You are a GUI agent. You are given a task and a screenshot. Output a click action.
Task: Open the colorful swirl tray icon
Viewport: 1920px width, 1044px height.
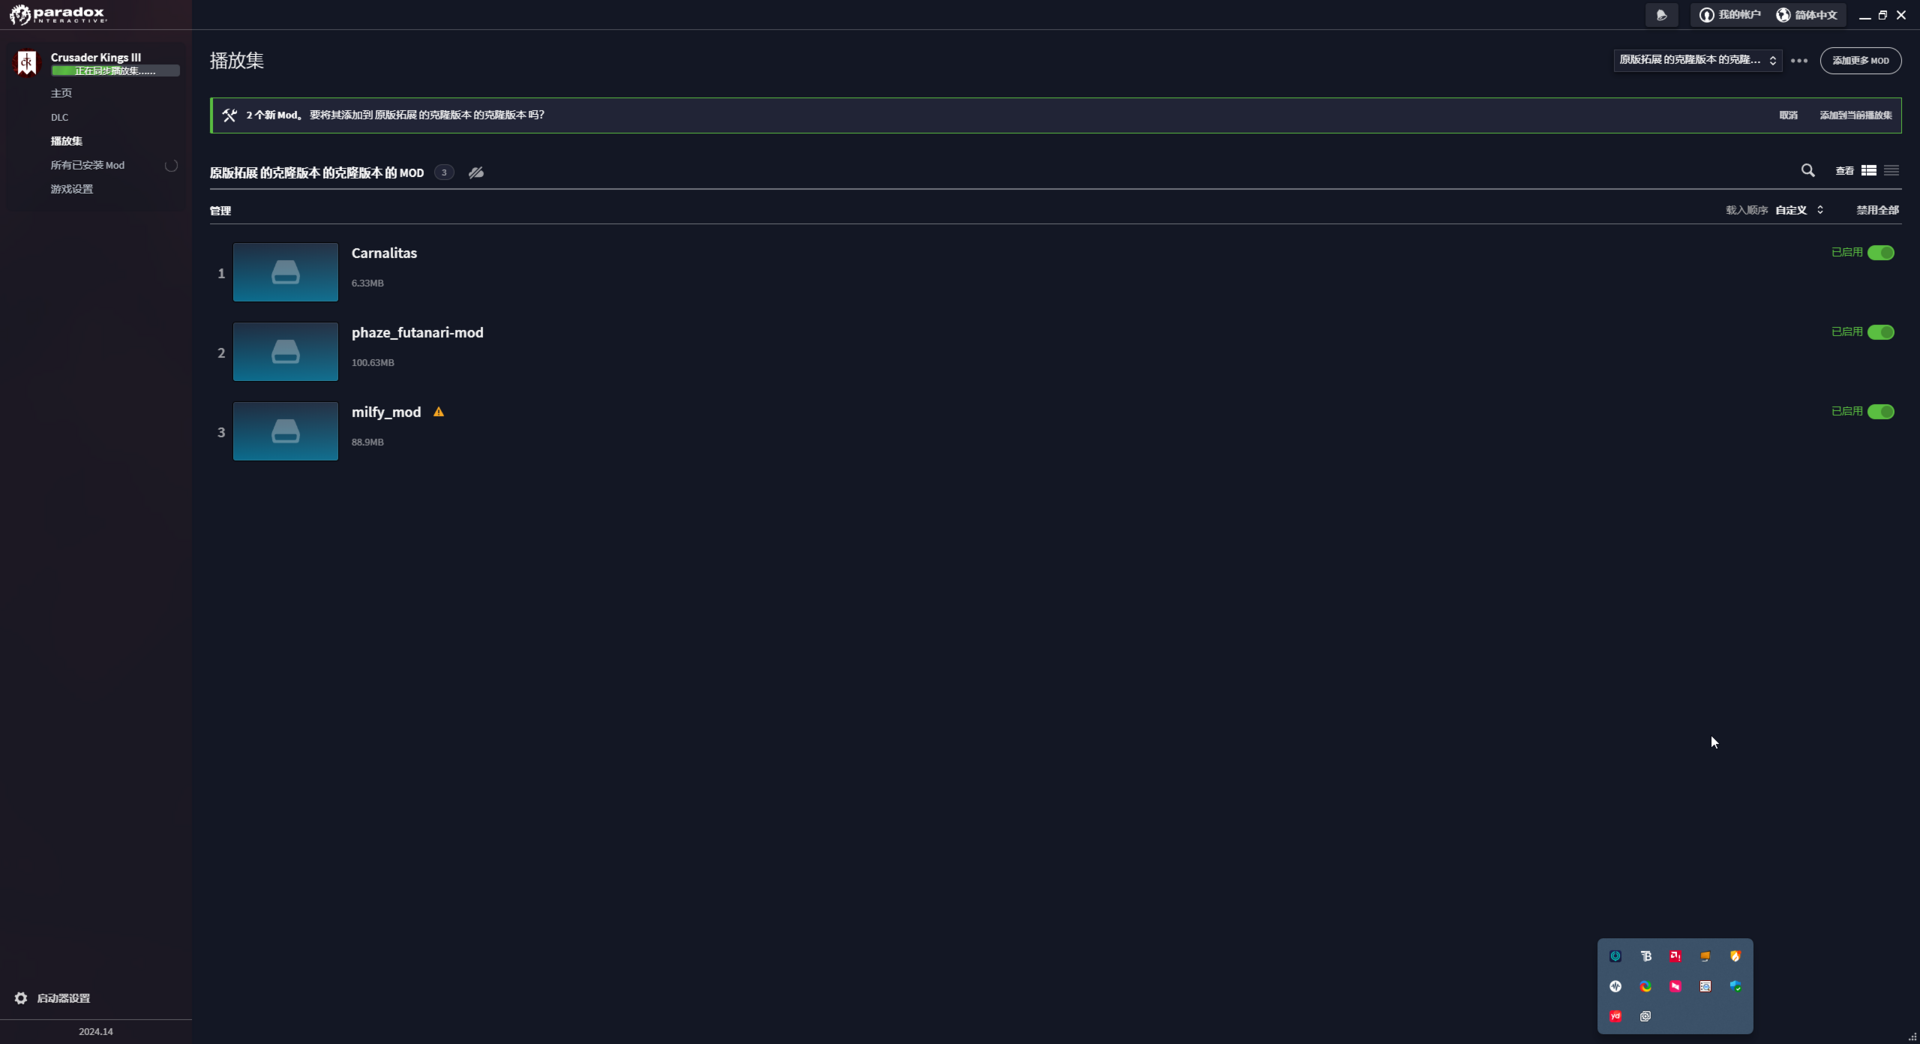(1645, 987)
